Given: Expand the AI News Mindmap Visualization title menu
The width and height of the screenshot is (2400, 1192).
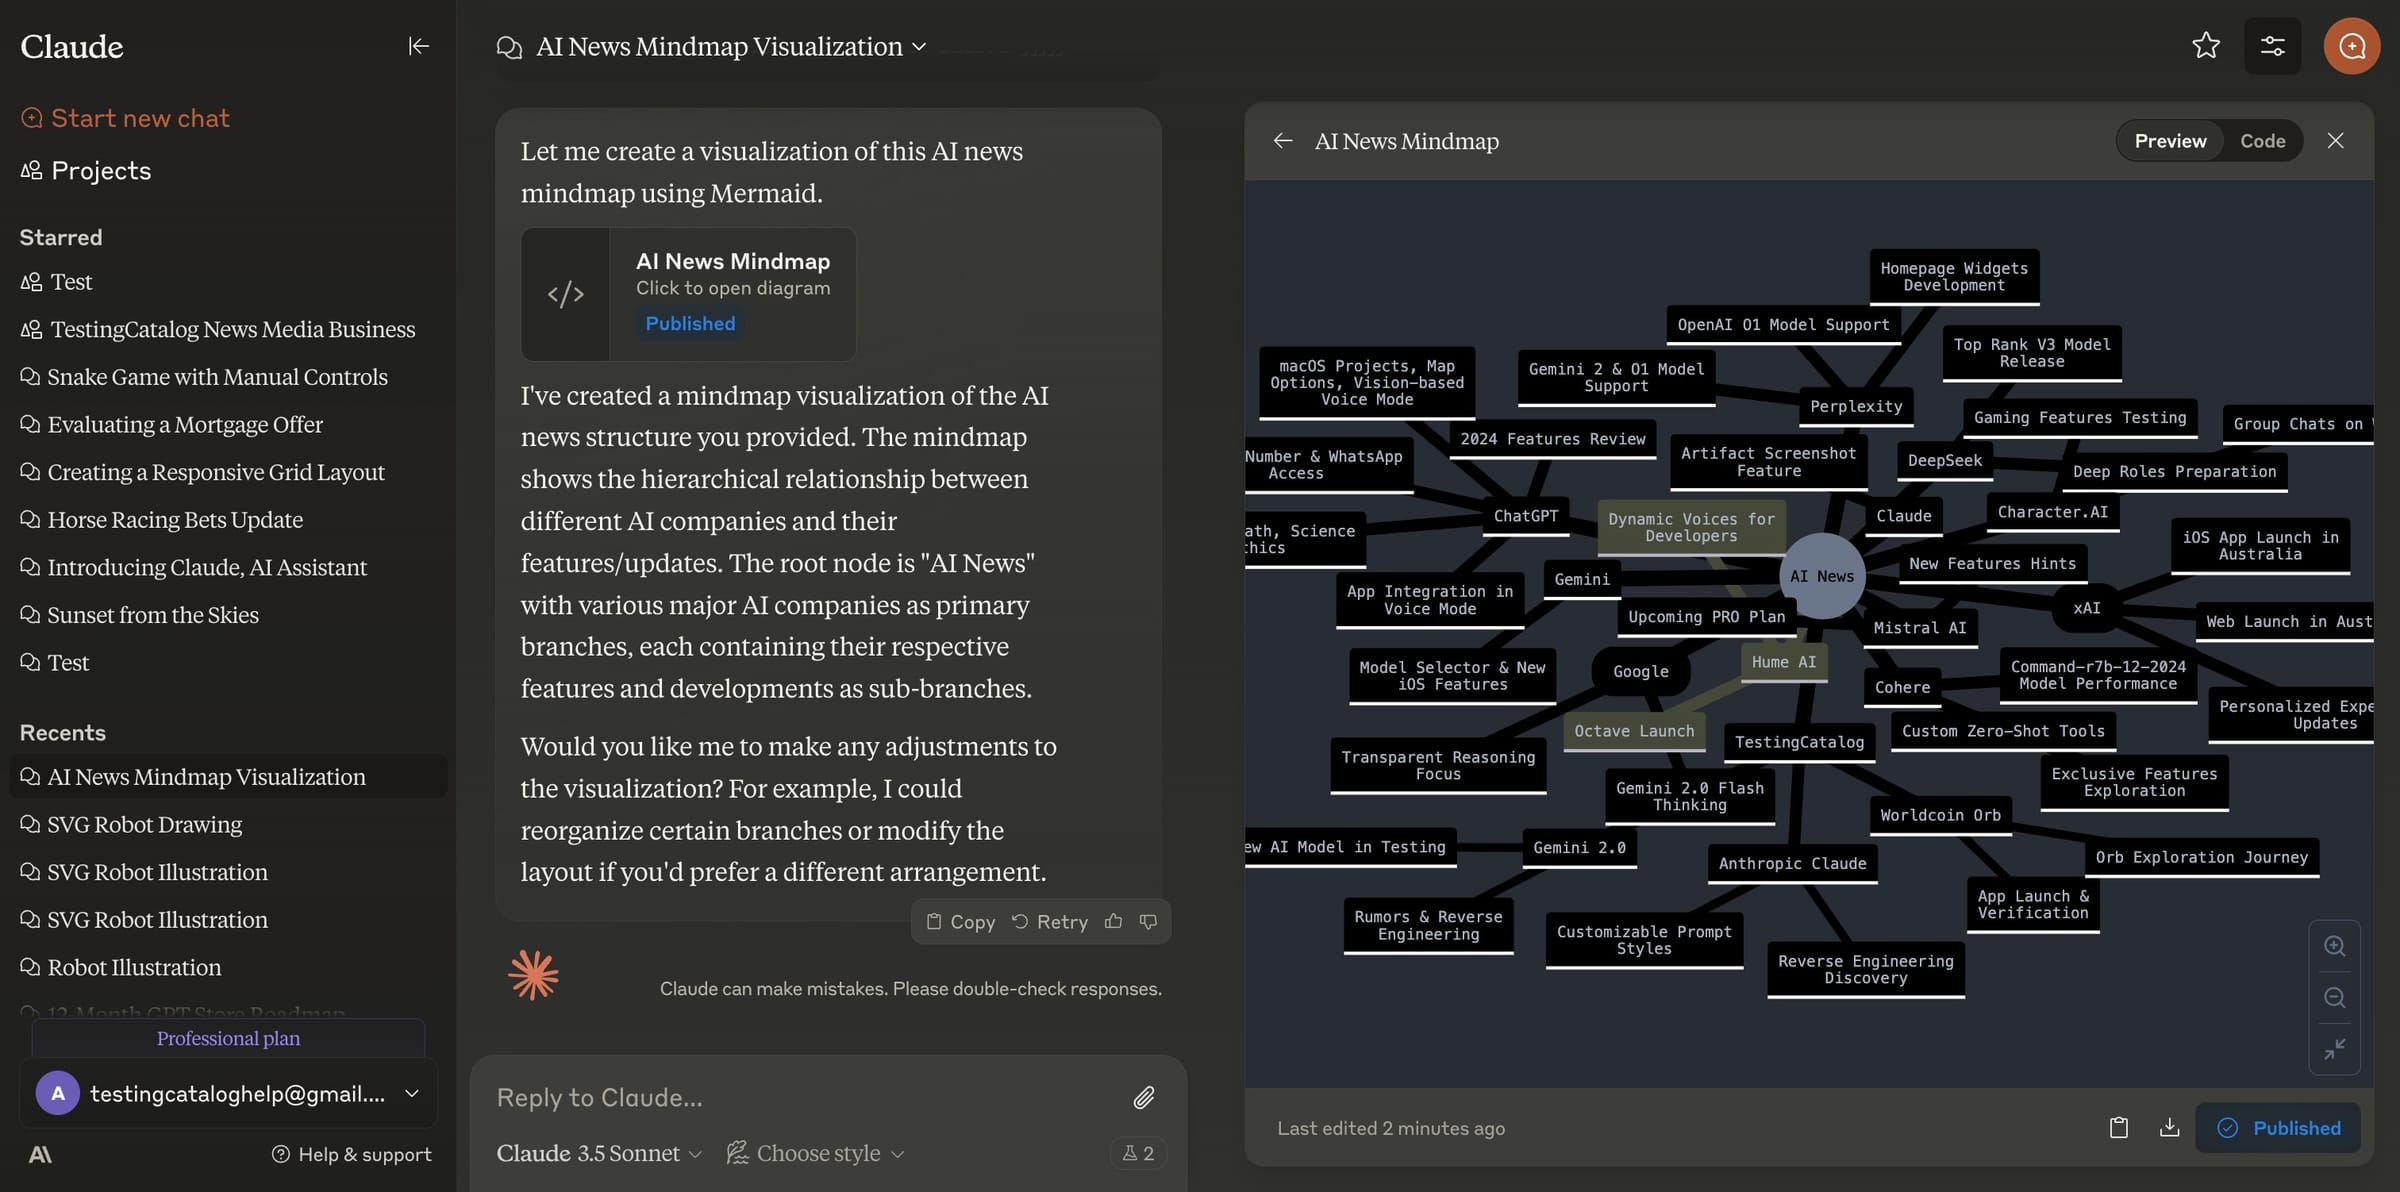Looking at the screenshot, I should point(919,46).
